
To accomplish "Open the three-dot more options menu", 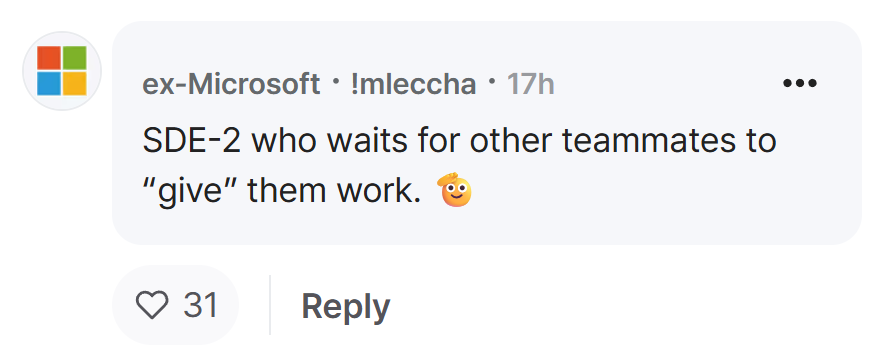I will click(x=800, y=84).
